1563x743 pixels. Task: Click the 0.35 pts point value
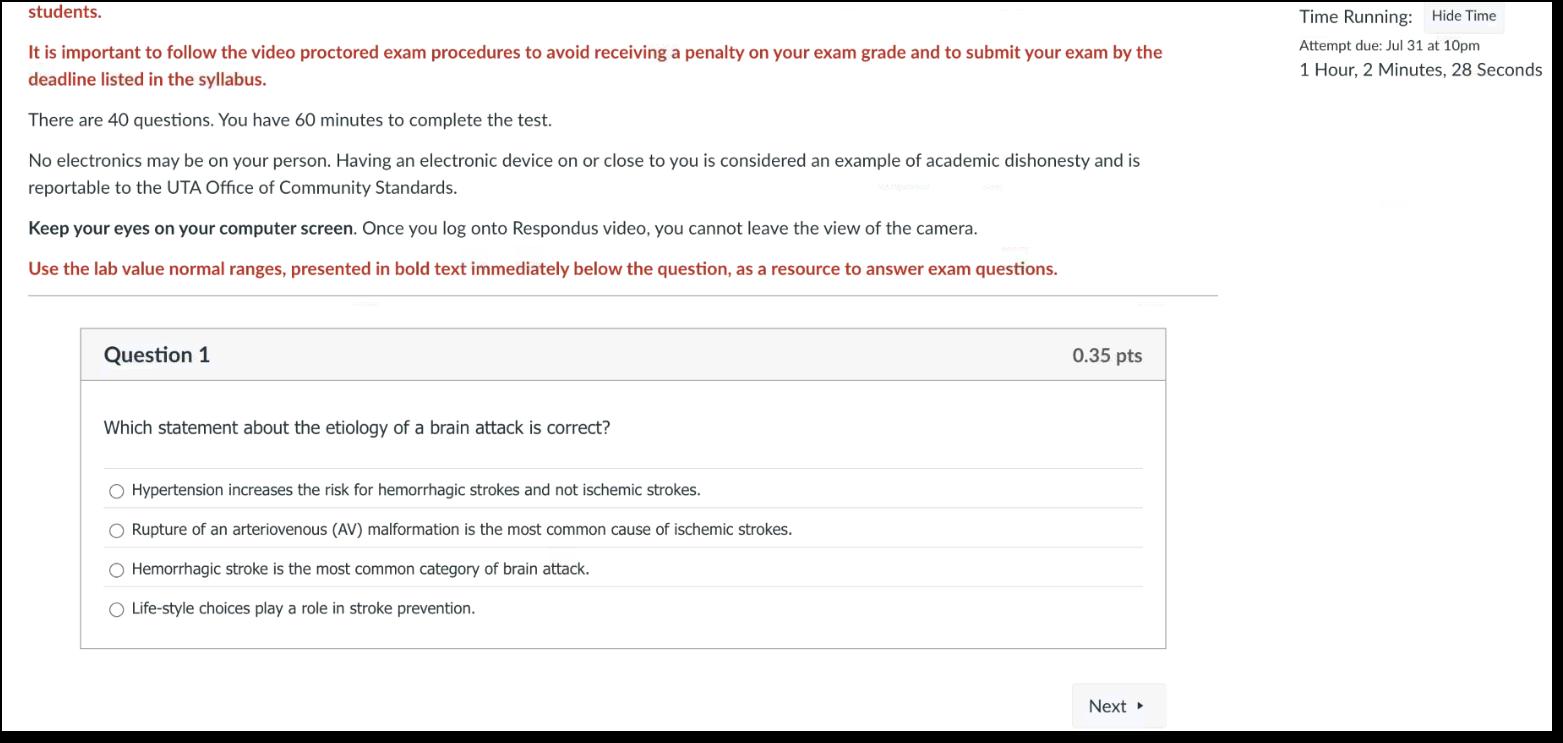[x=1107, y=356]
